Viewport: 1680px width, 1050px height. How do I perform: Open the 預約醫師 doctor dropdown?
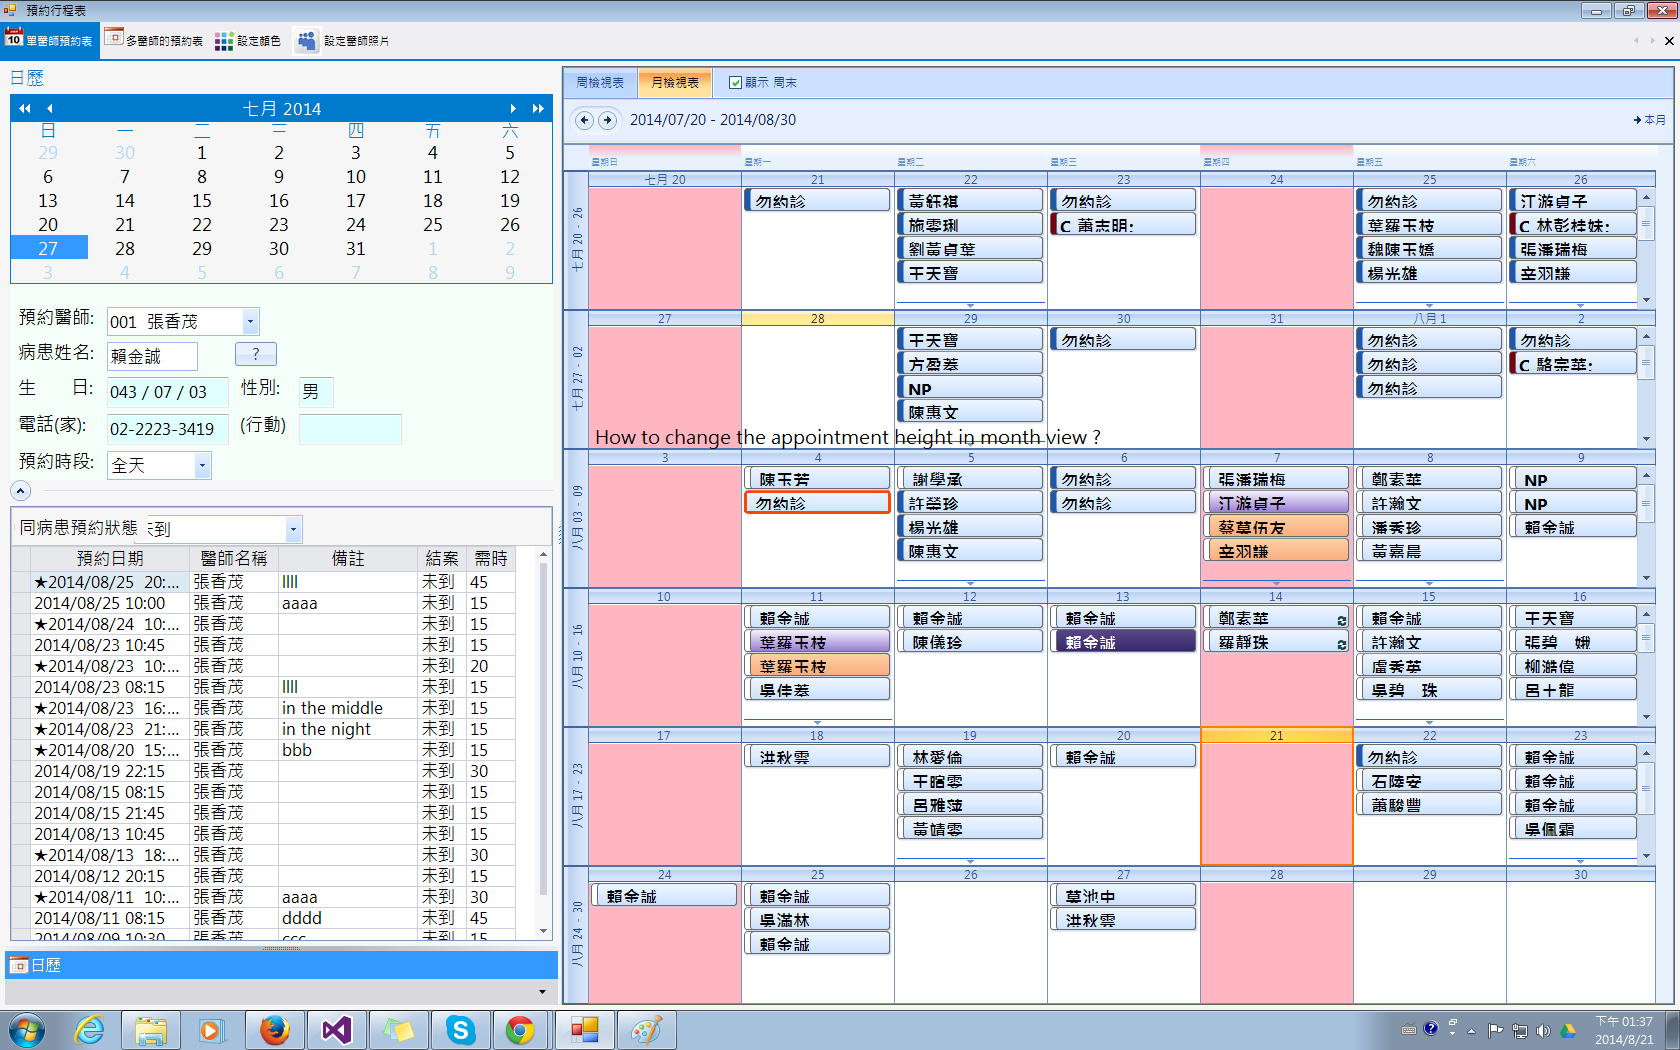pos(250,321)
